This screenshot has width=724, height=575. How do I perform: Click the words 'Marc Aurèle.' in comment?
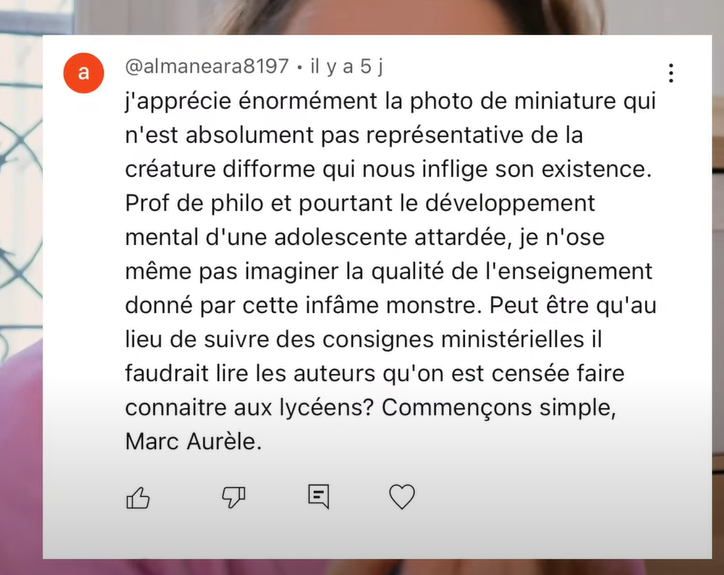(193, 442)
